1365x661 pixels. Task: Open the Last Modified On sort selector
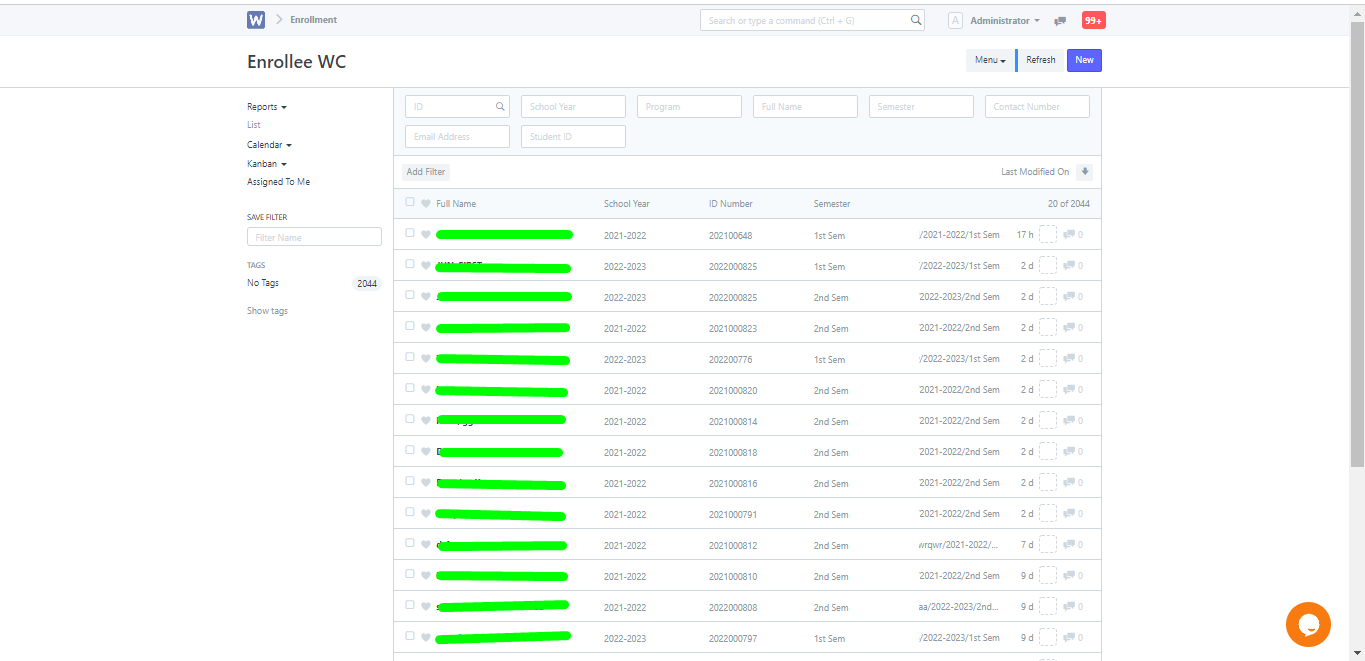[1035, 172]
